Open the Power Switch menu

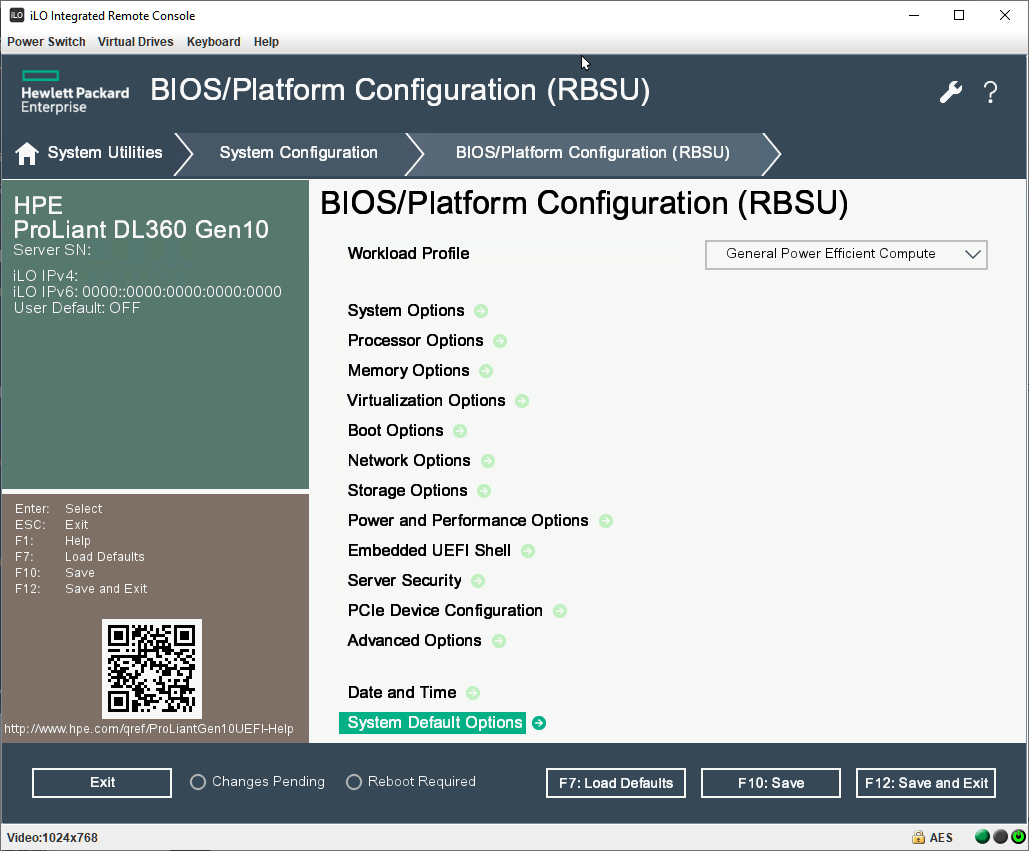click(47, 42)
